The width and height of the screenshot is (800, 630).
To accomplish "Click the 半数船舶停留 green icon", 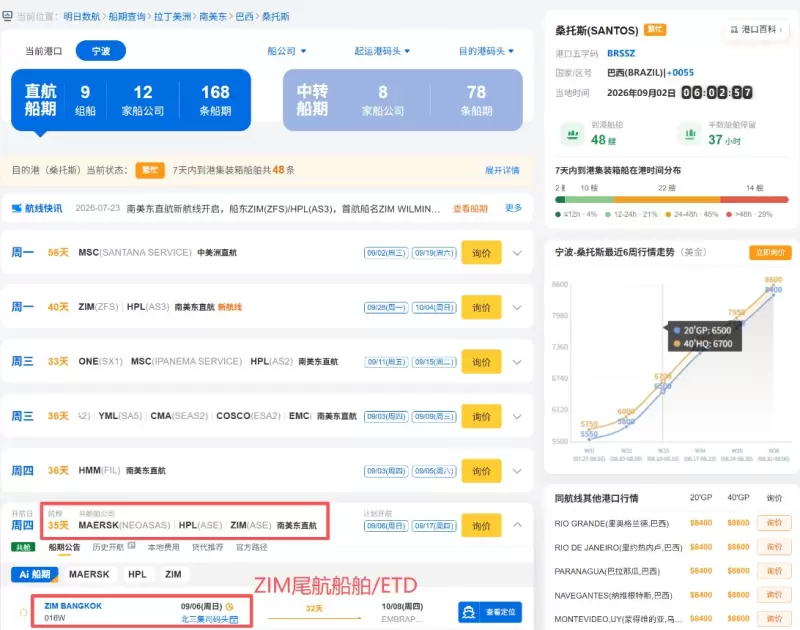I will click(x=690, y=135).
